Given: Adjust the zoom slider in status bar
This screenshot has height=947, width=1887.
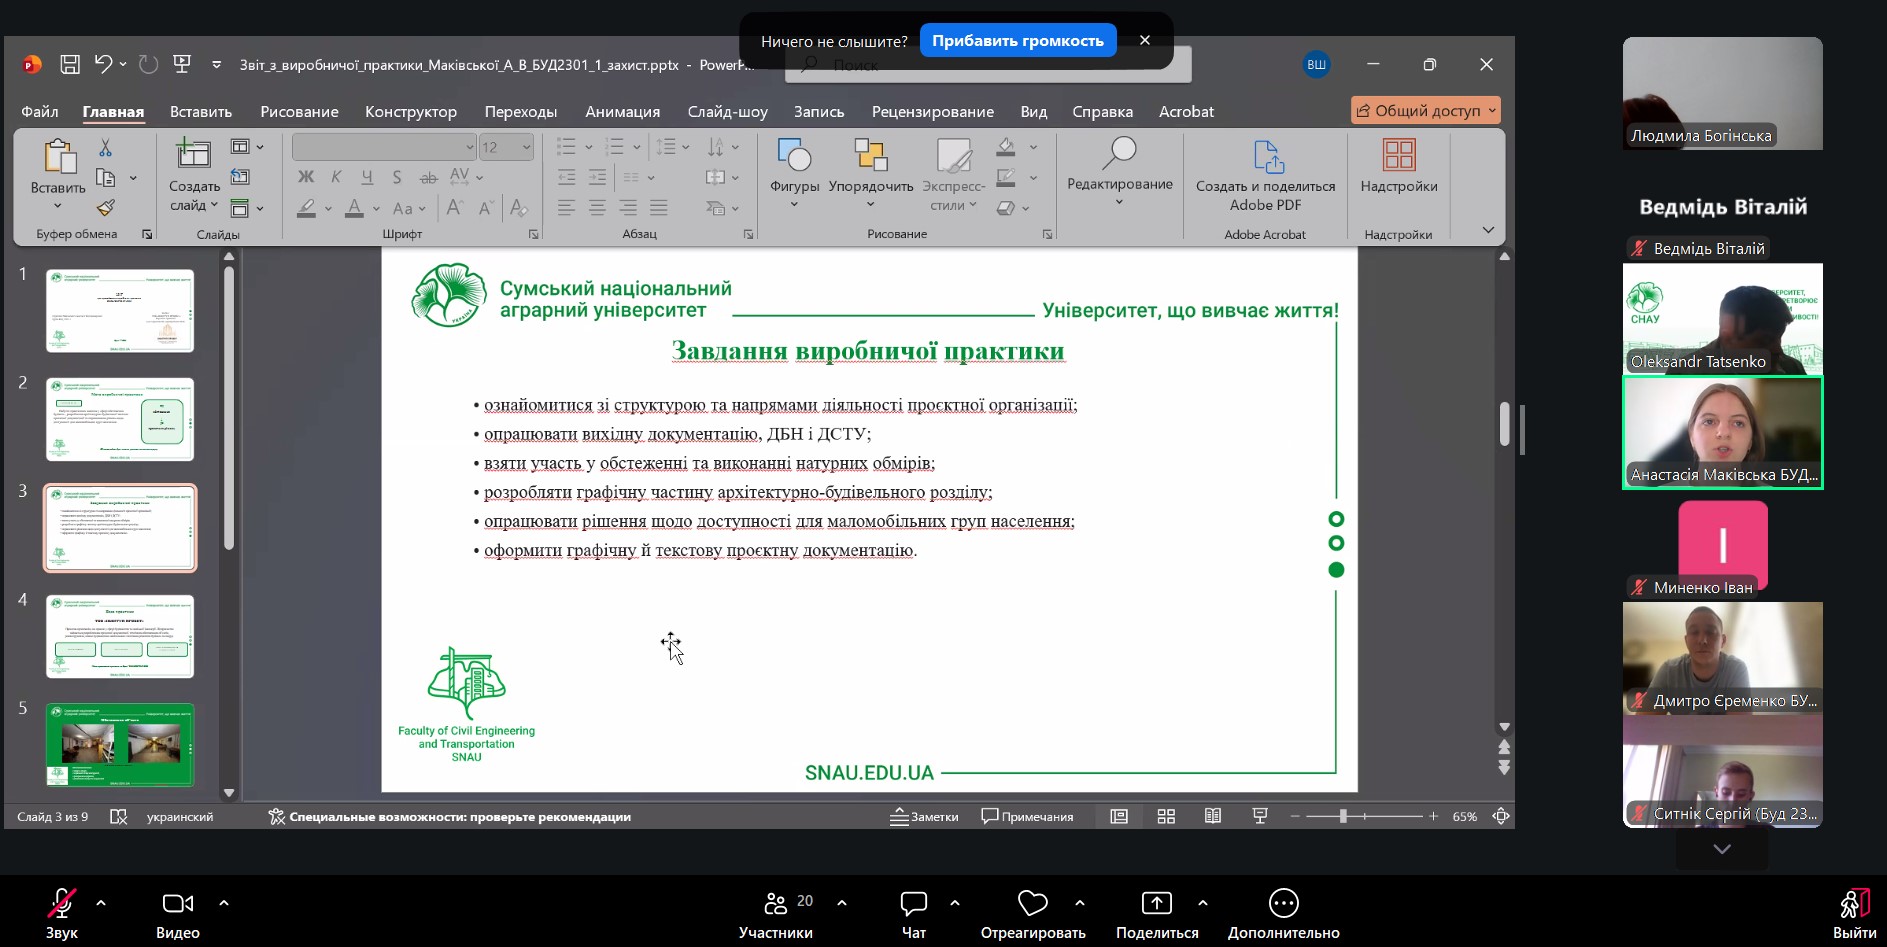Looking at the screenshot, I should [x=1343, y=816].
